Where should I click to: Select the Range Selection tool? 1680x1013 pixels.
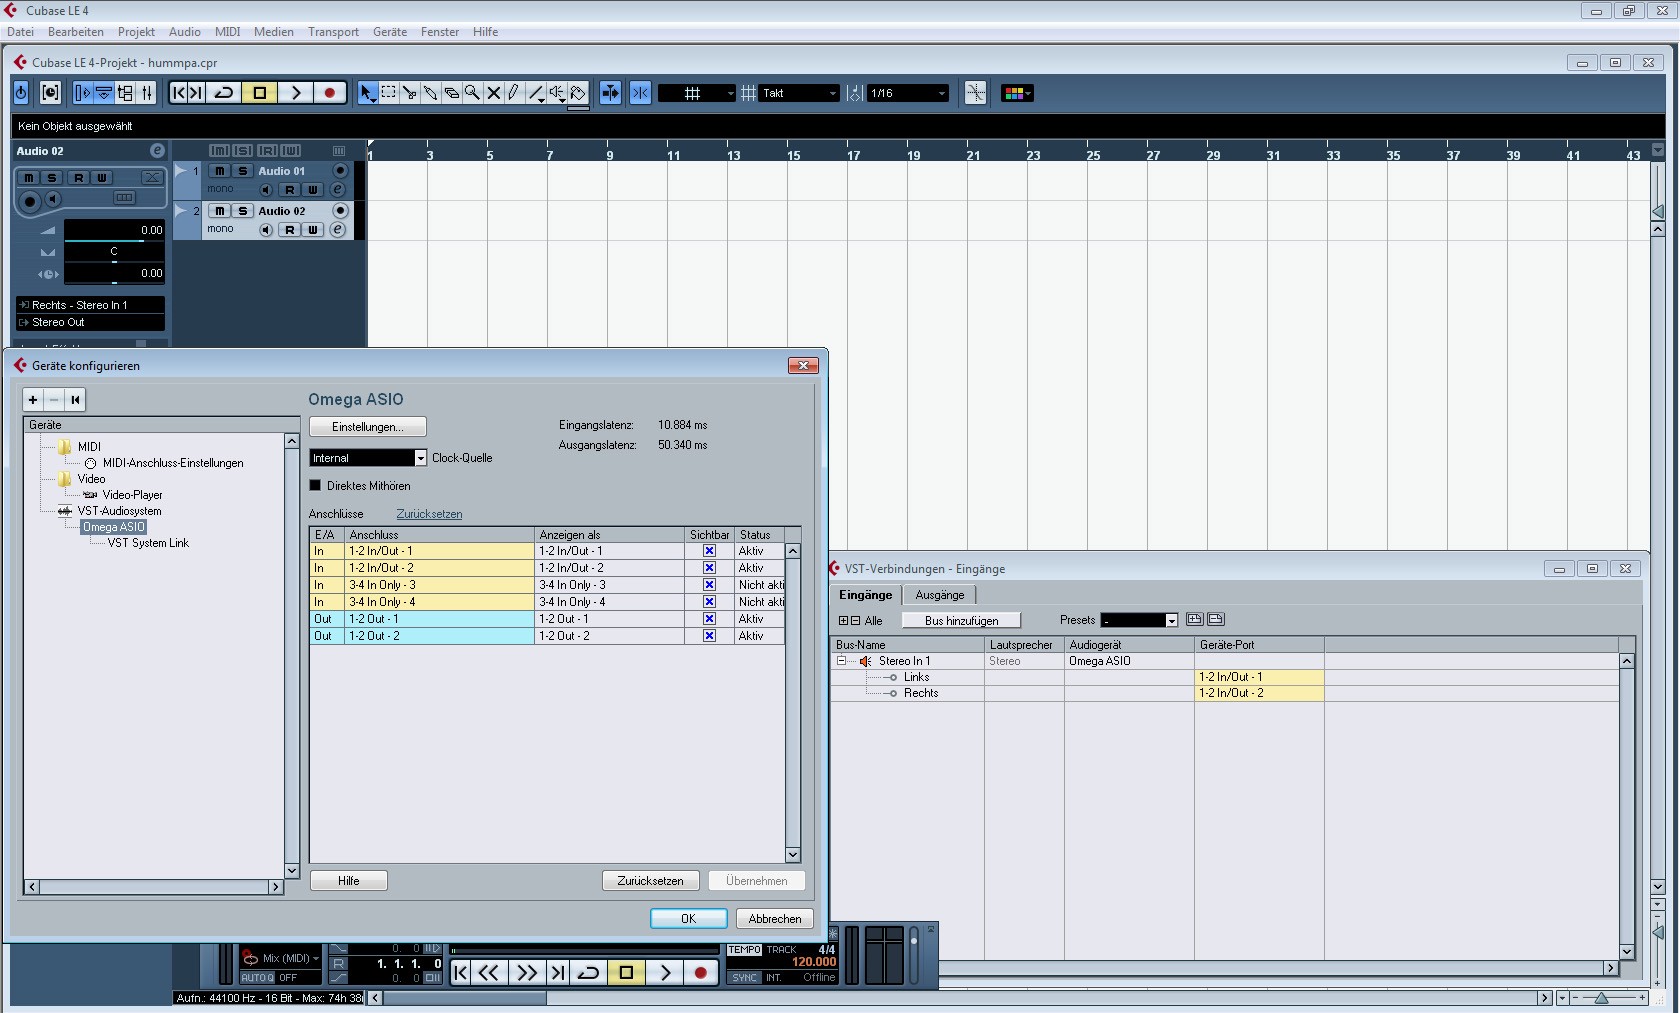point(389,93)
